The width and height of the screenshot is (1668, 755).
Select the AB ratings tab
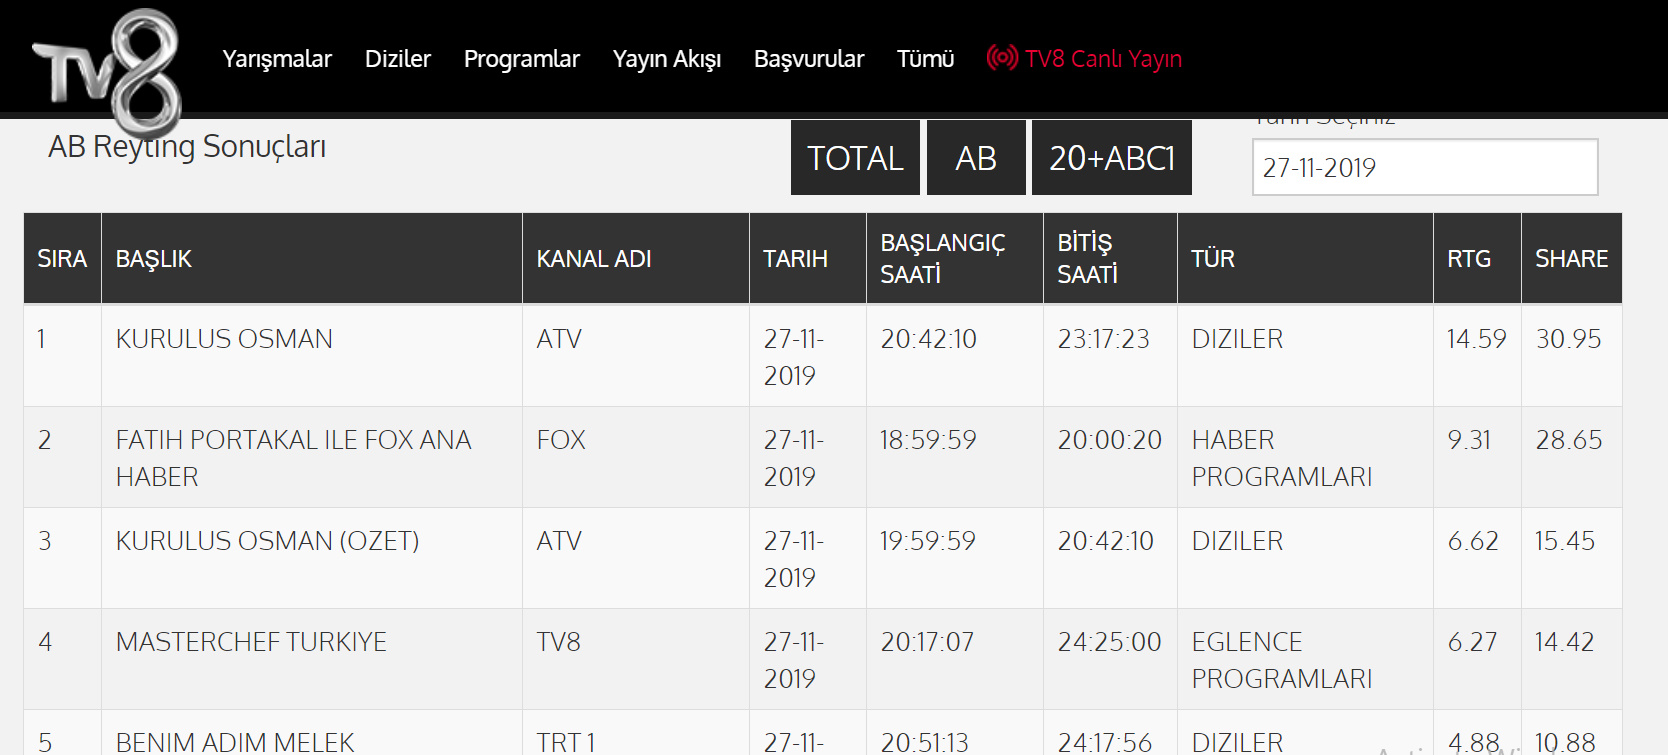976,158
